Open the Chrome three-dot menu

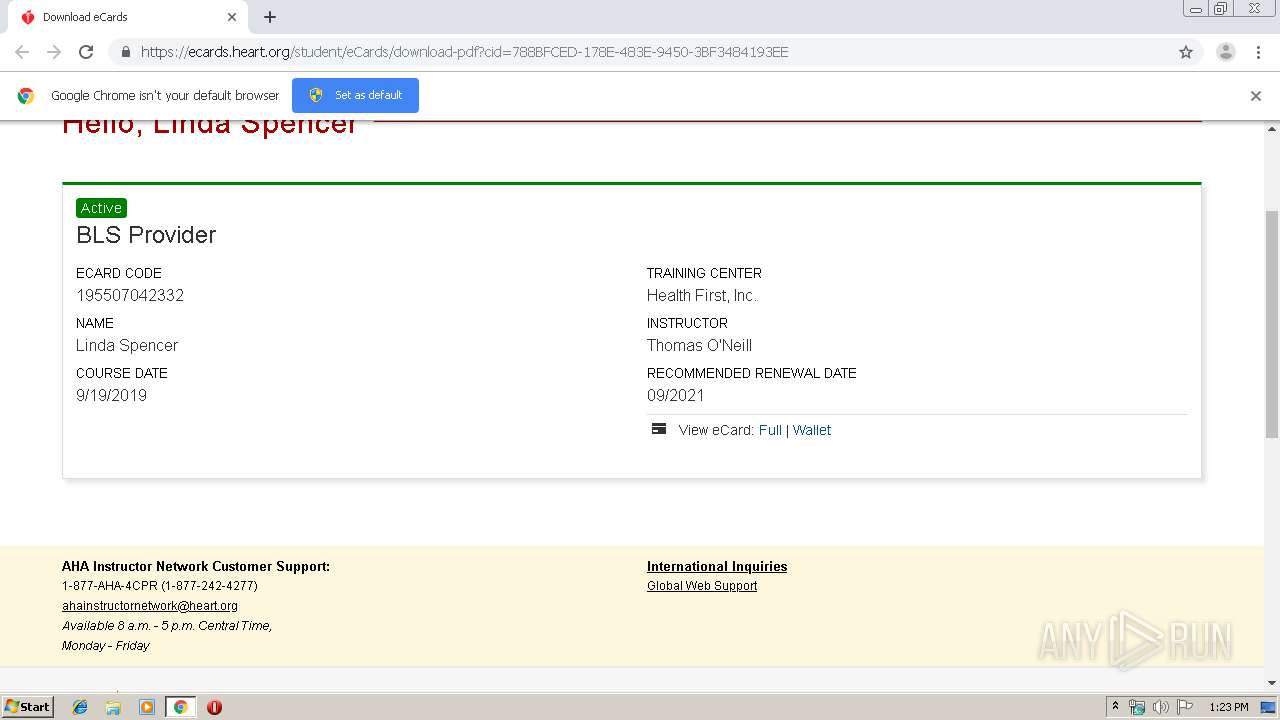click(x=1258, y=52)
